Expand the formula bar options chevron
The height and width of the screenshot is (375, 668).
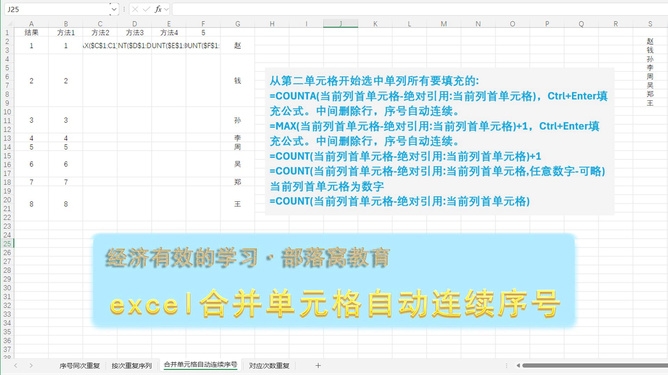(x=166, y=9)
